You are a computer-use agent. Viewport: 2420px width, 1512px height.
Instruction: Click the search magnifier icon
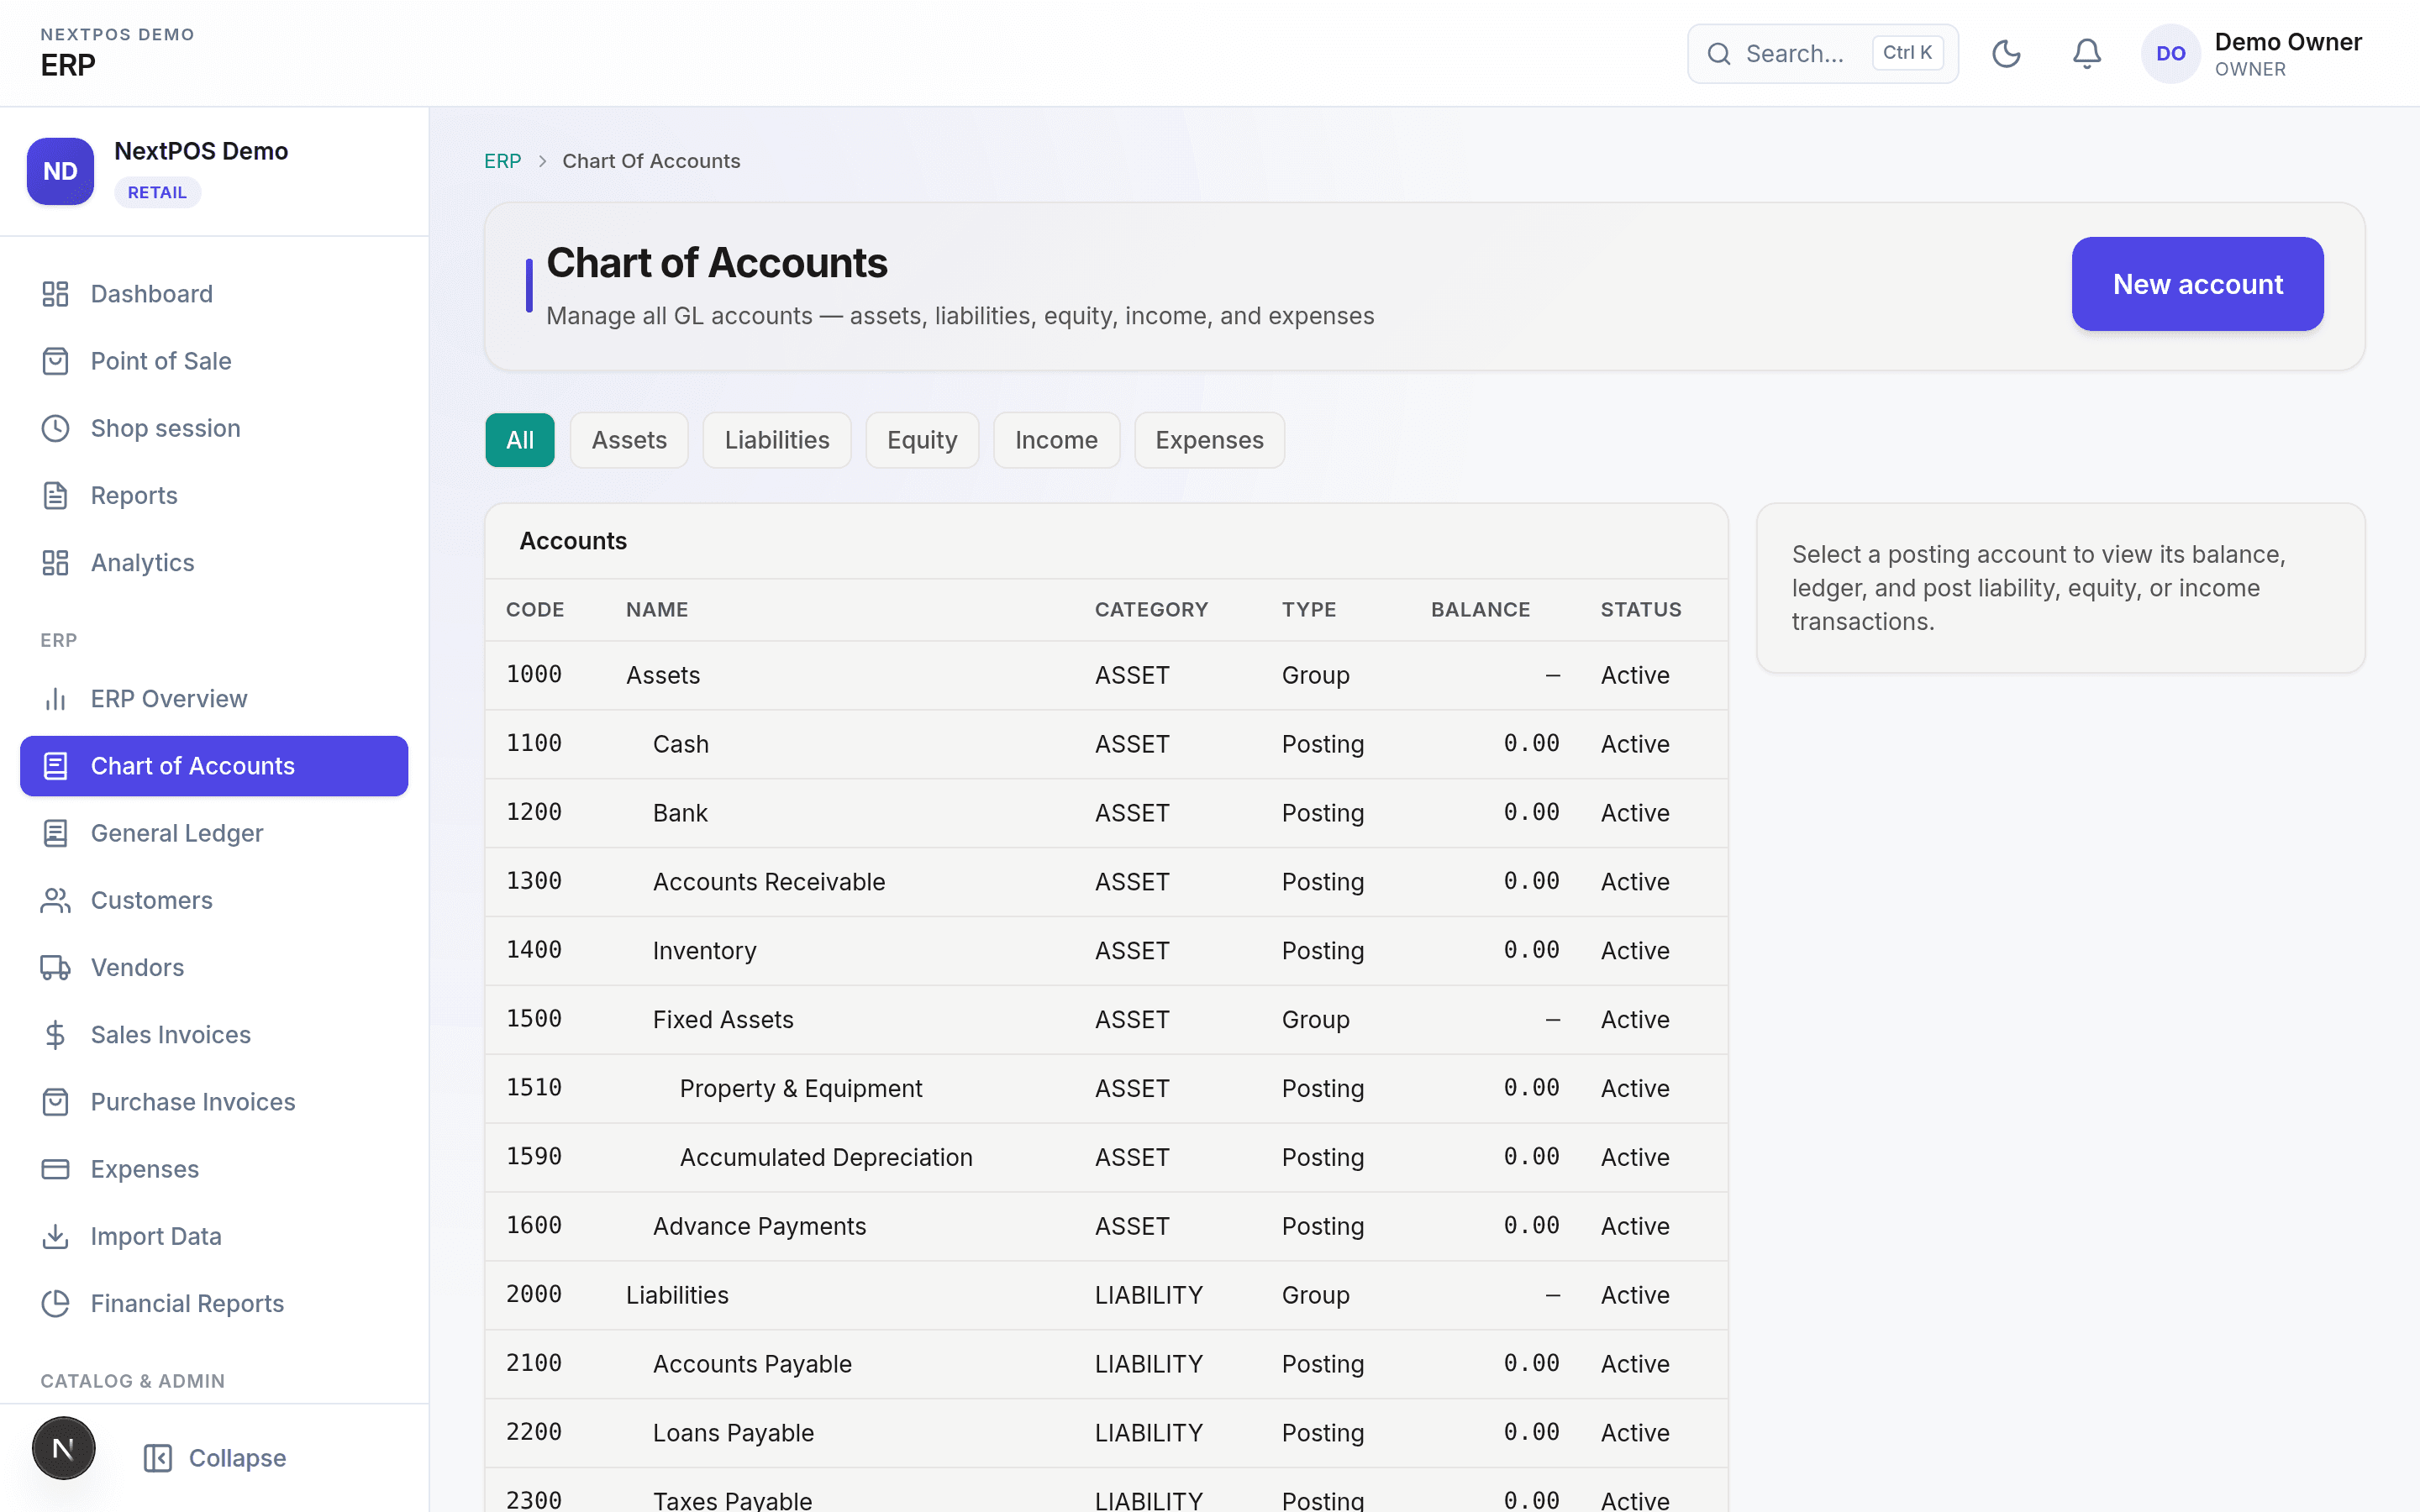click(1719, 53)
